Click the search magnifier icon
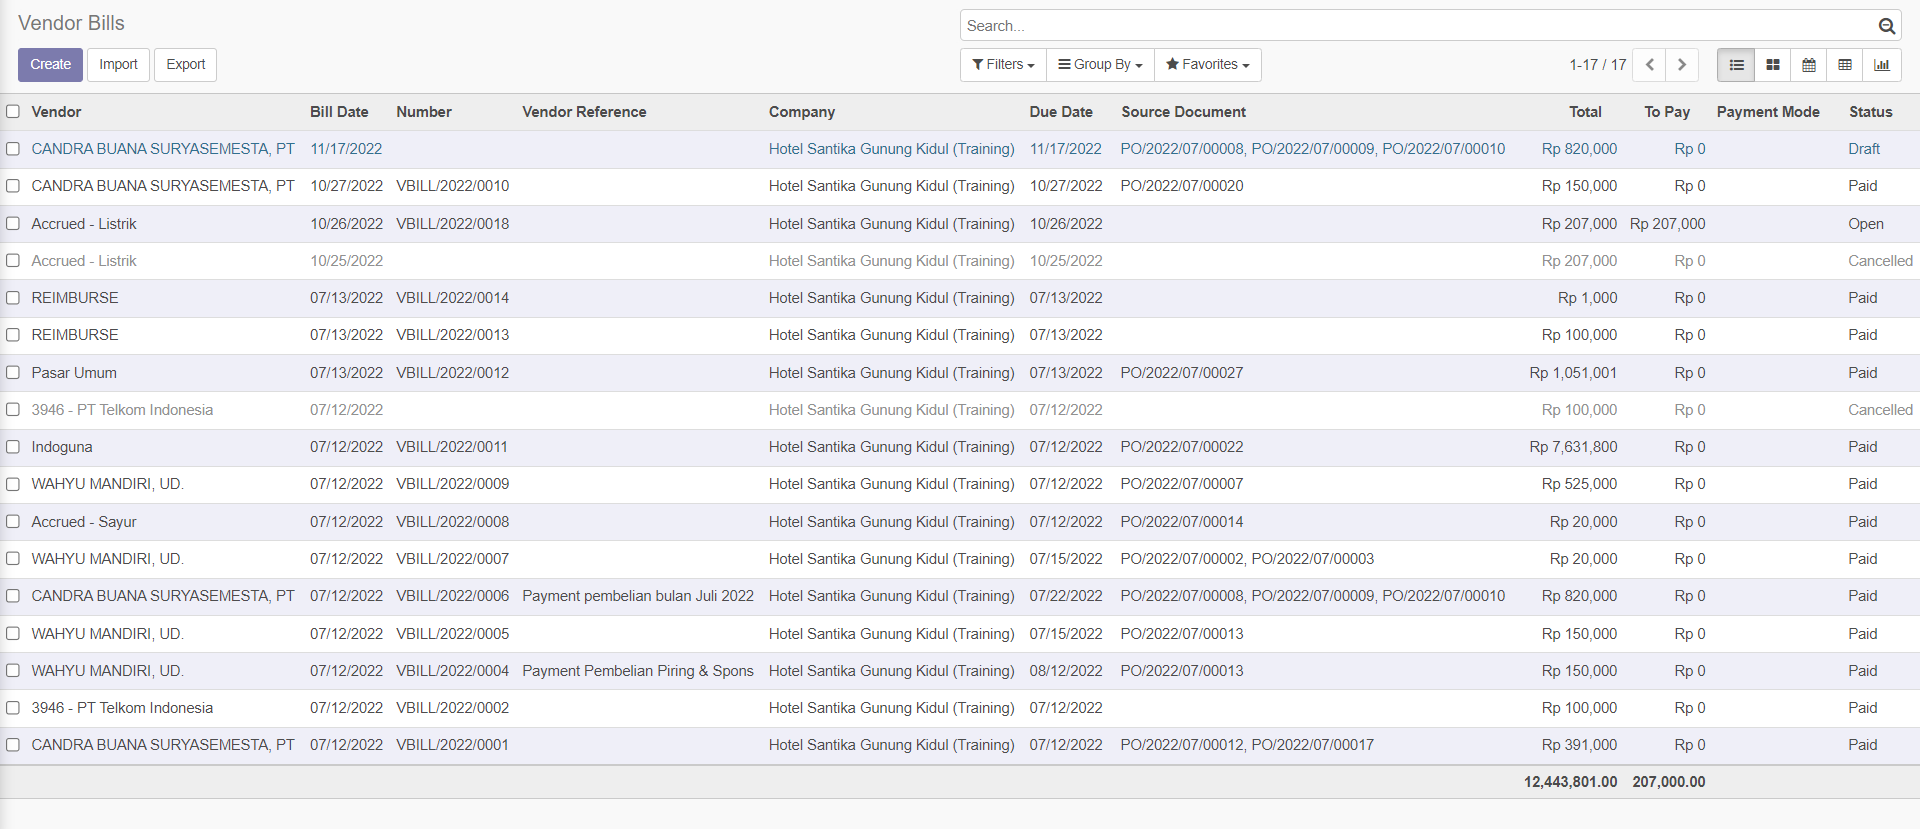Screen dimensions: 1920x829 tap(1886, 26)
